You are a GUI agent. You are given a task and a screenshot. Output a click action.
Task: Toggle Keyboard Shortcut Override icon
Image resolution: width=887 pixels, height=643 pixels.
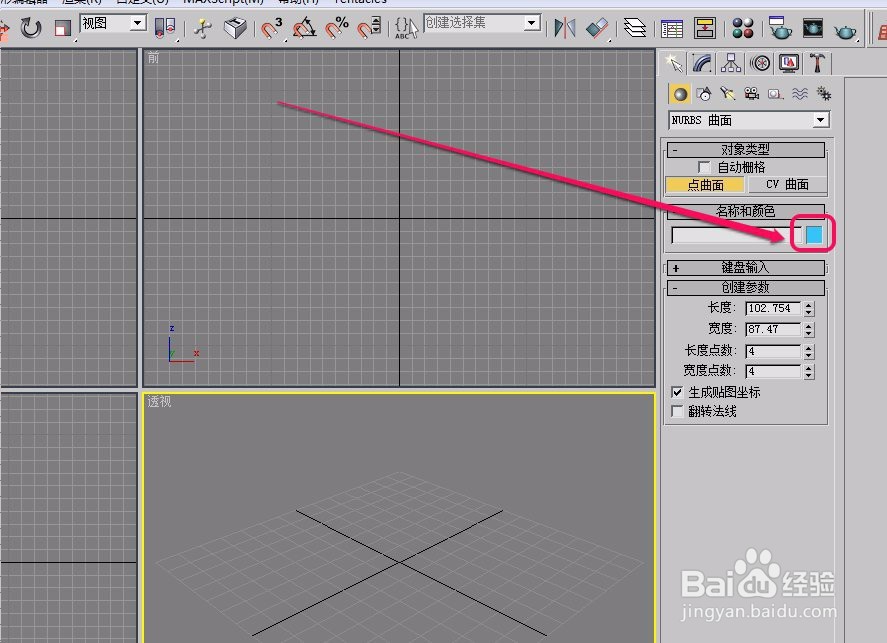point(235,27)
